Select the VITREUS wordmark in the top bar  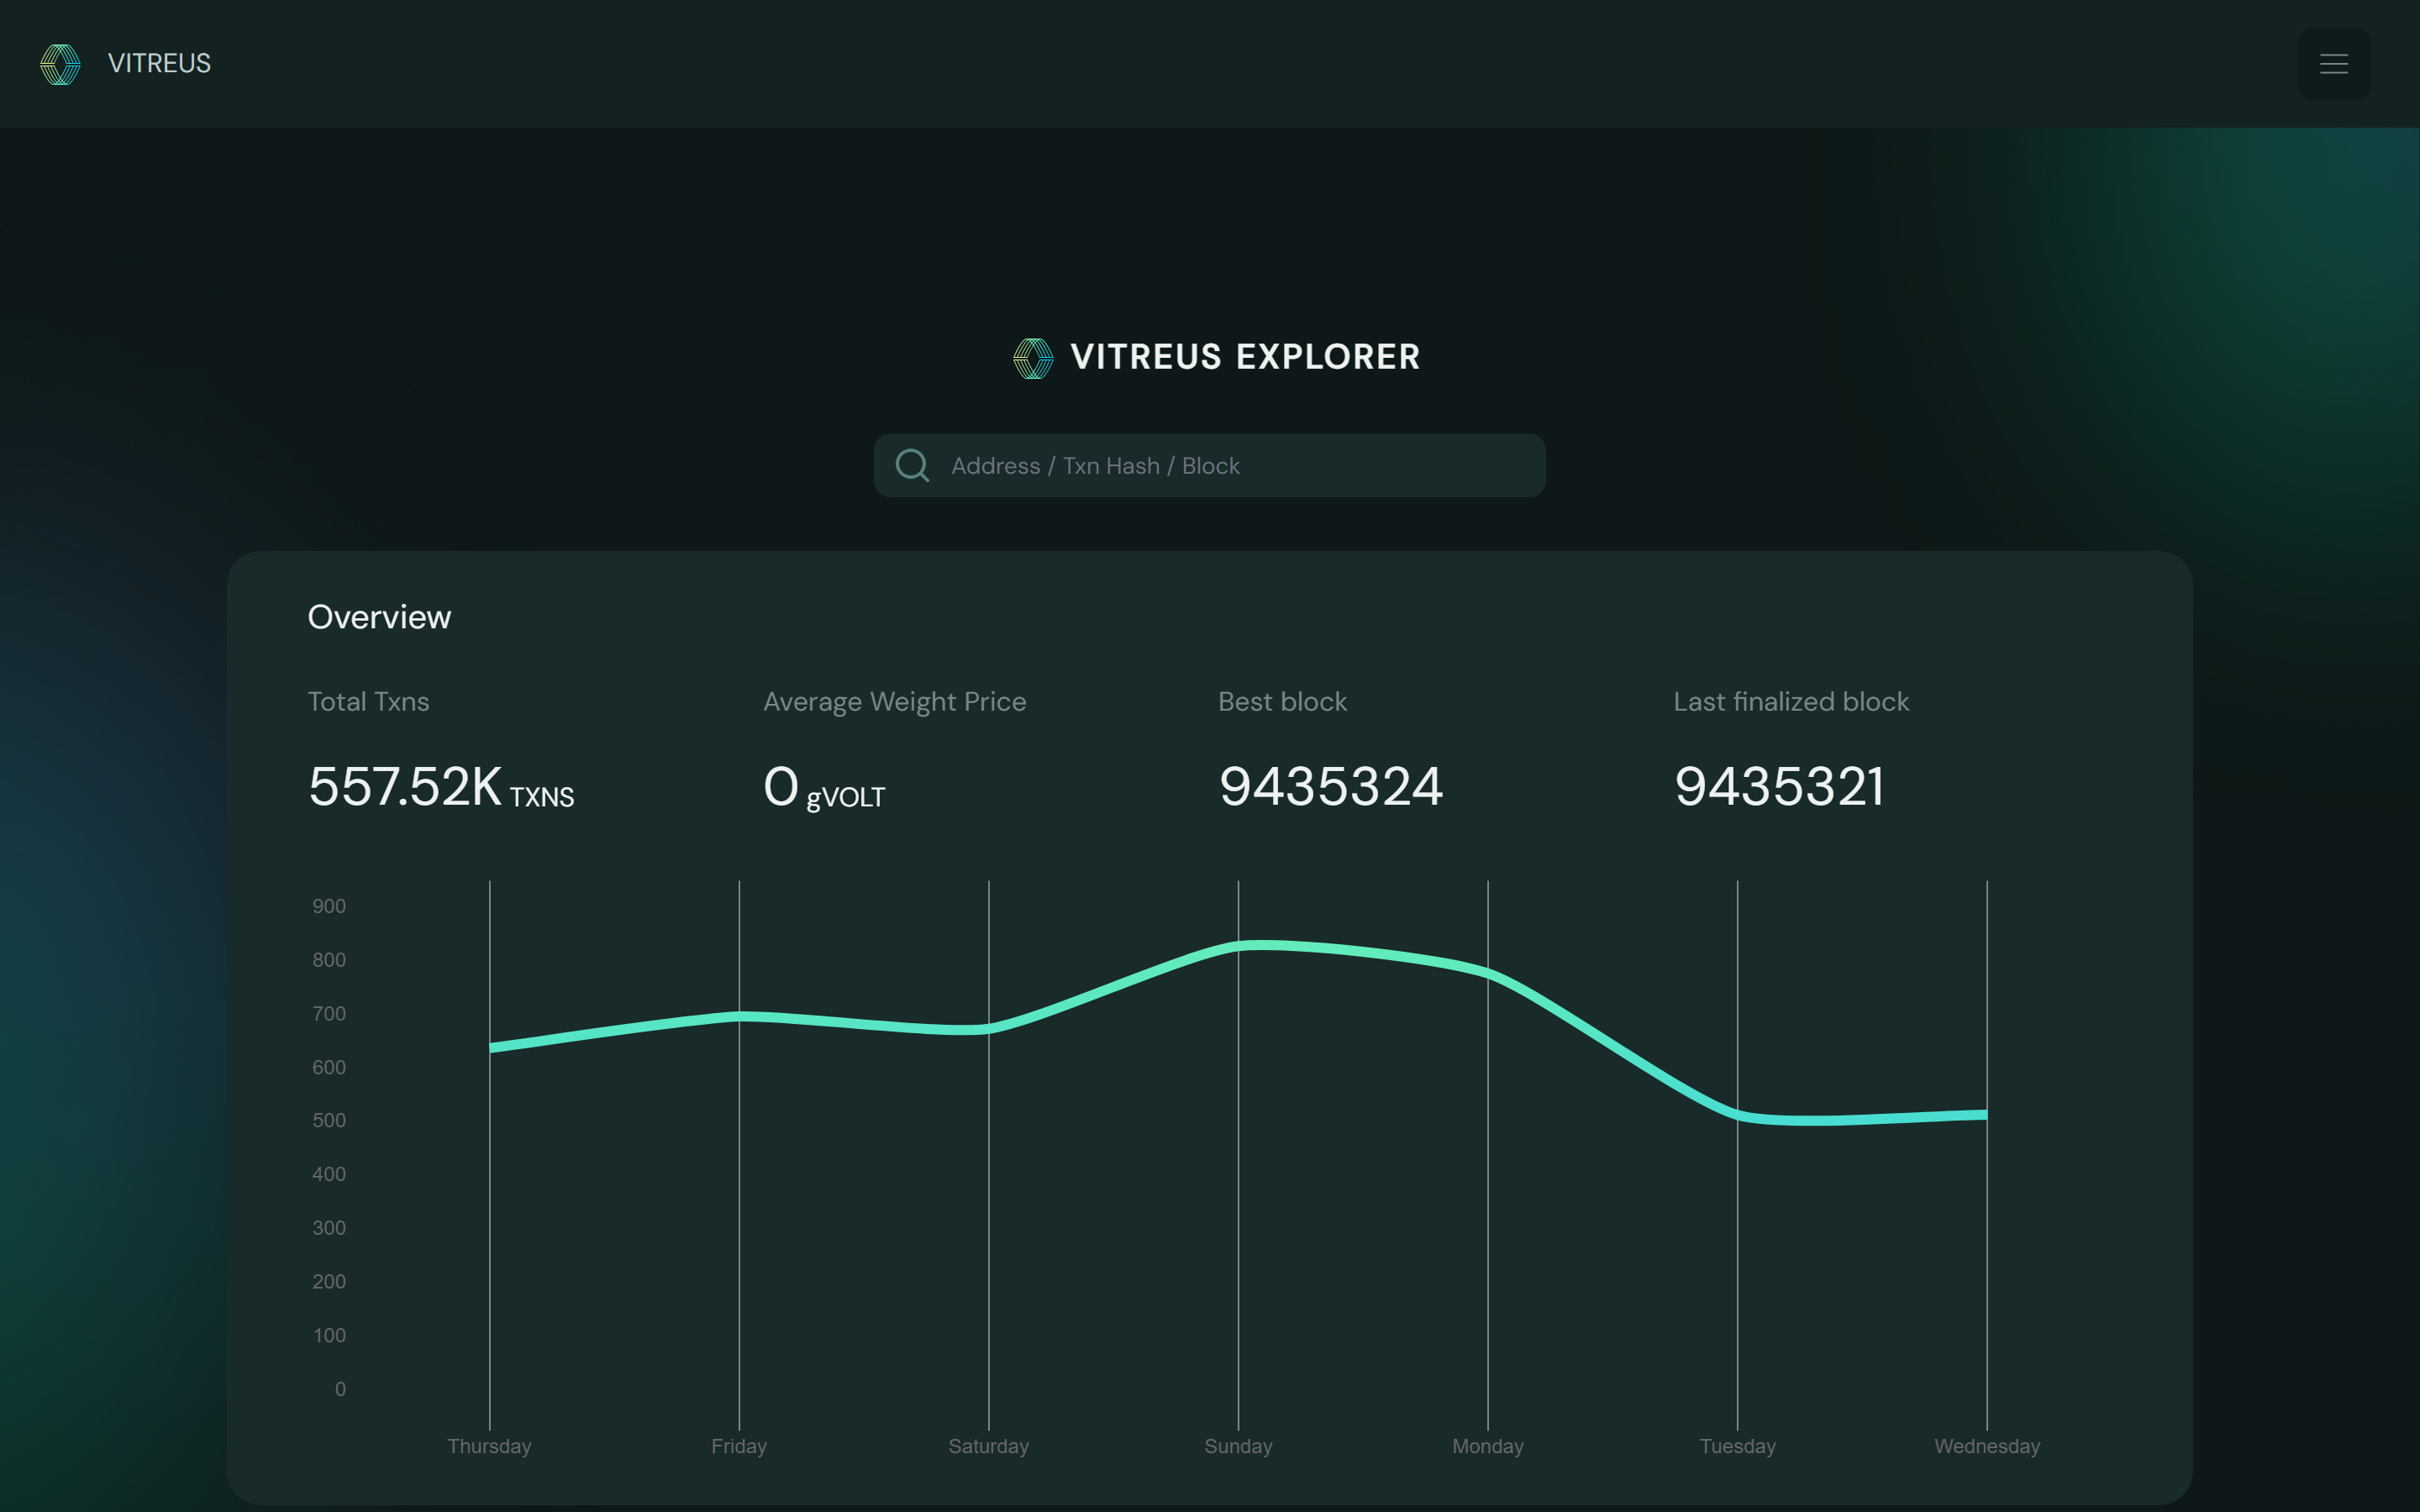point(158,63)
